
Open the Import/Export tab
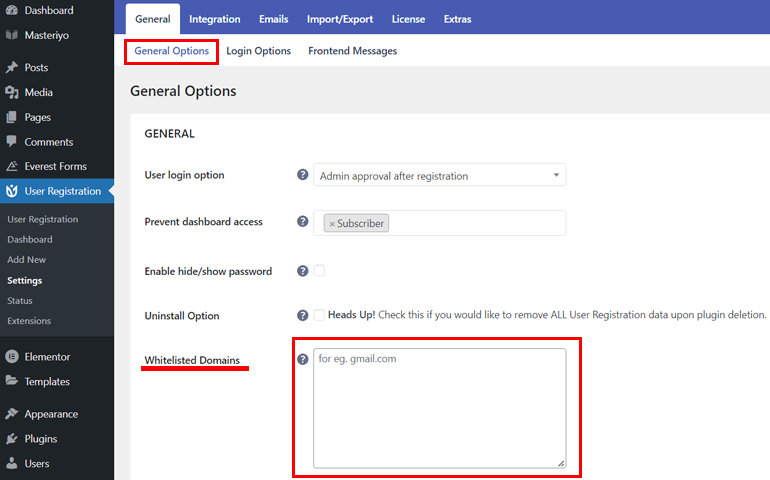point(340,19)
